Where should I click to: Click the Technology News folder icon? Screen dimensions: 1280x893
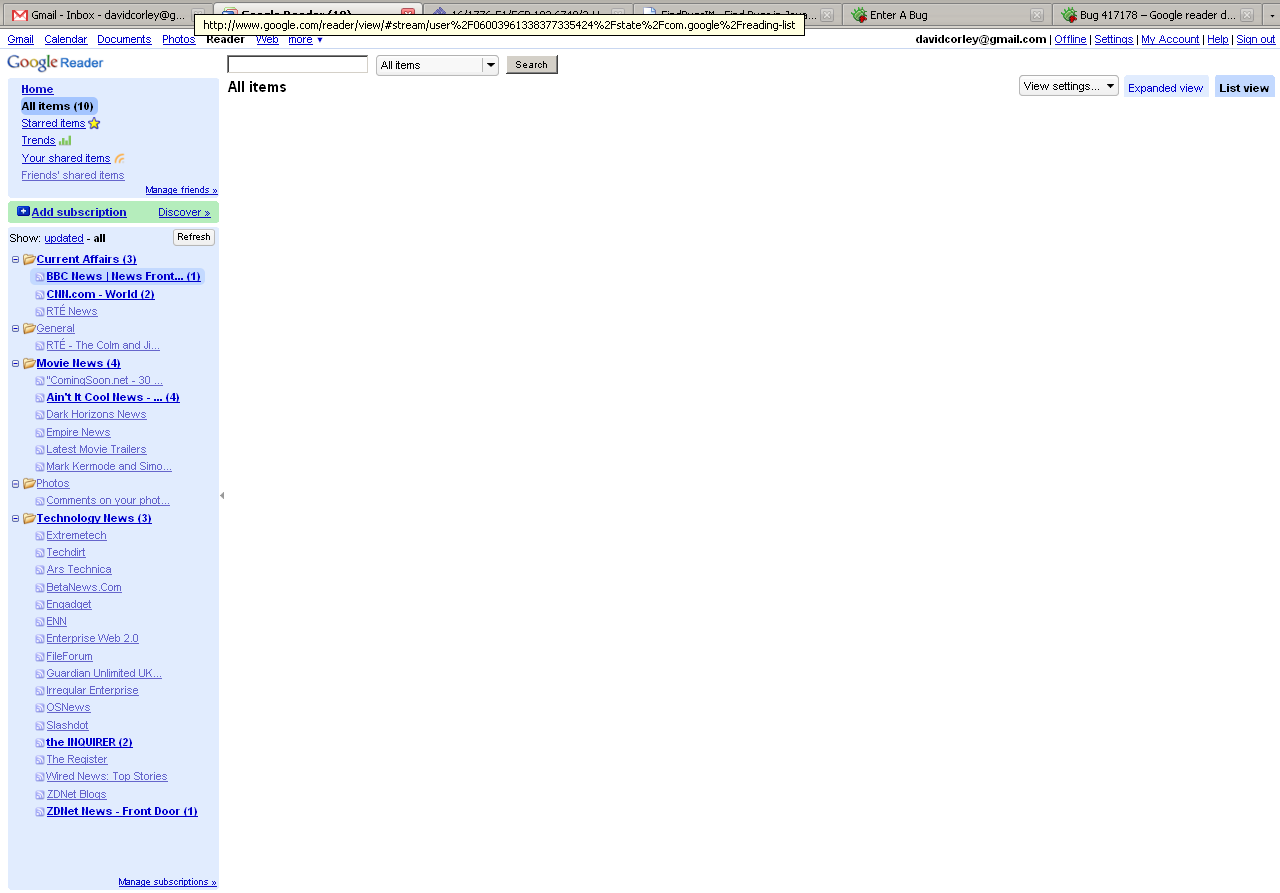29,519
